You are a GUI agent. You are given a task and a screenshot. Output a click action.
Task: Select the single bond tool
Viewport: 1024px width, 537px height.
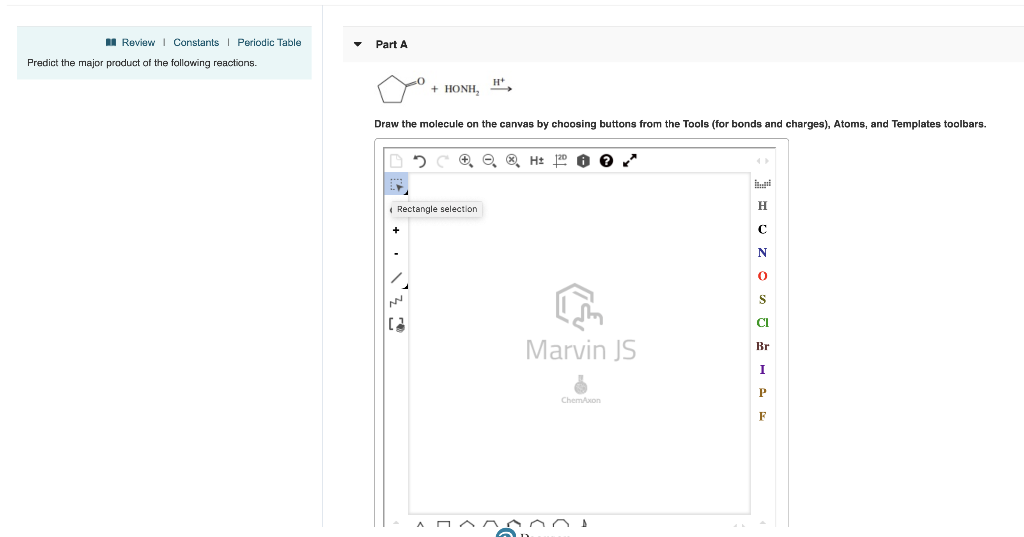(396, 278)
